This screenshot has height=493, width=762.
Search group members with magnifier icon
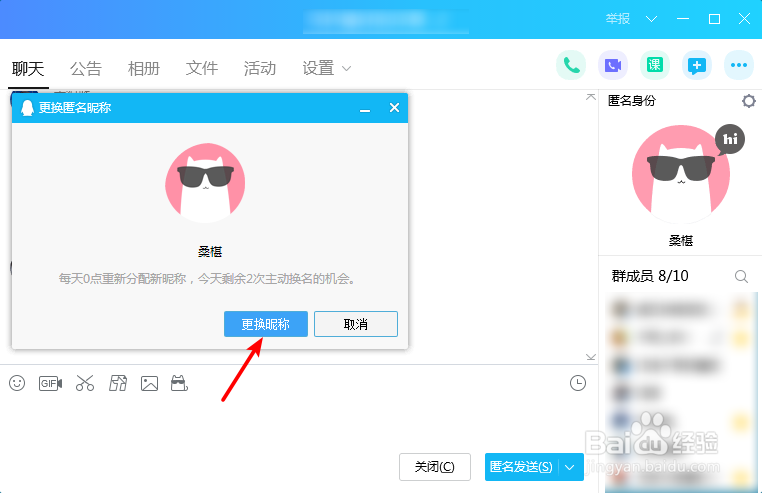click(x=741, y=277)
